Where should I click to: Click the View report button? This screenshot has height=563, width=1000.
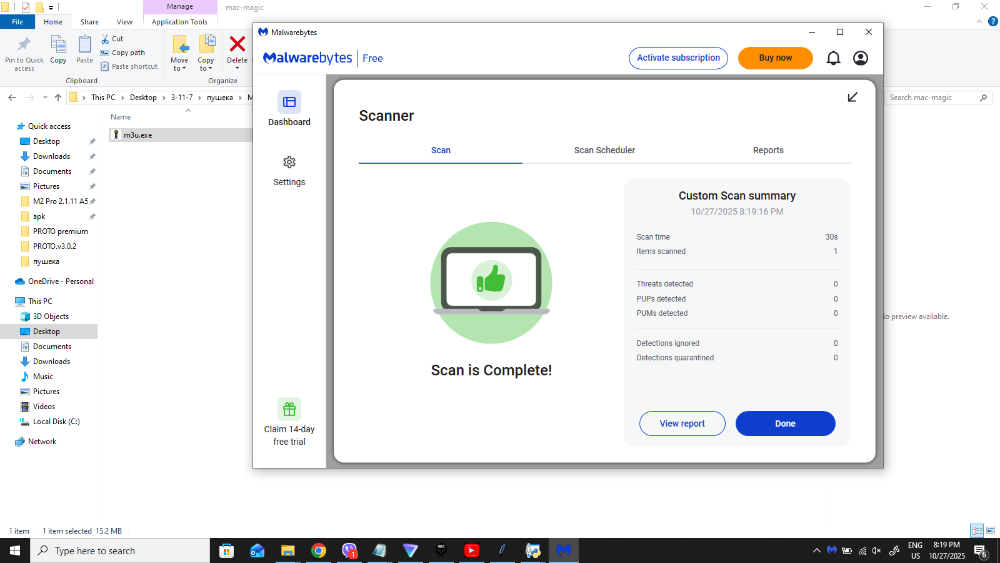682,423
